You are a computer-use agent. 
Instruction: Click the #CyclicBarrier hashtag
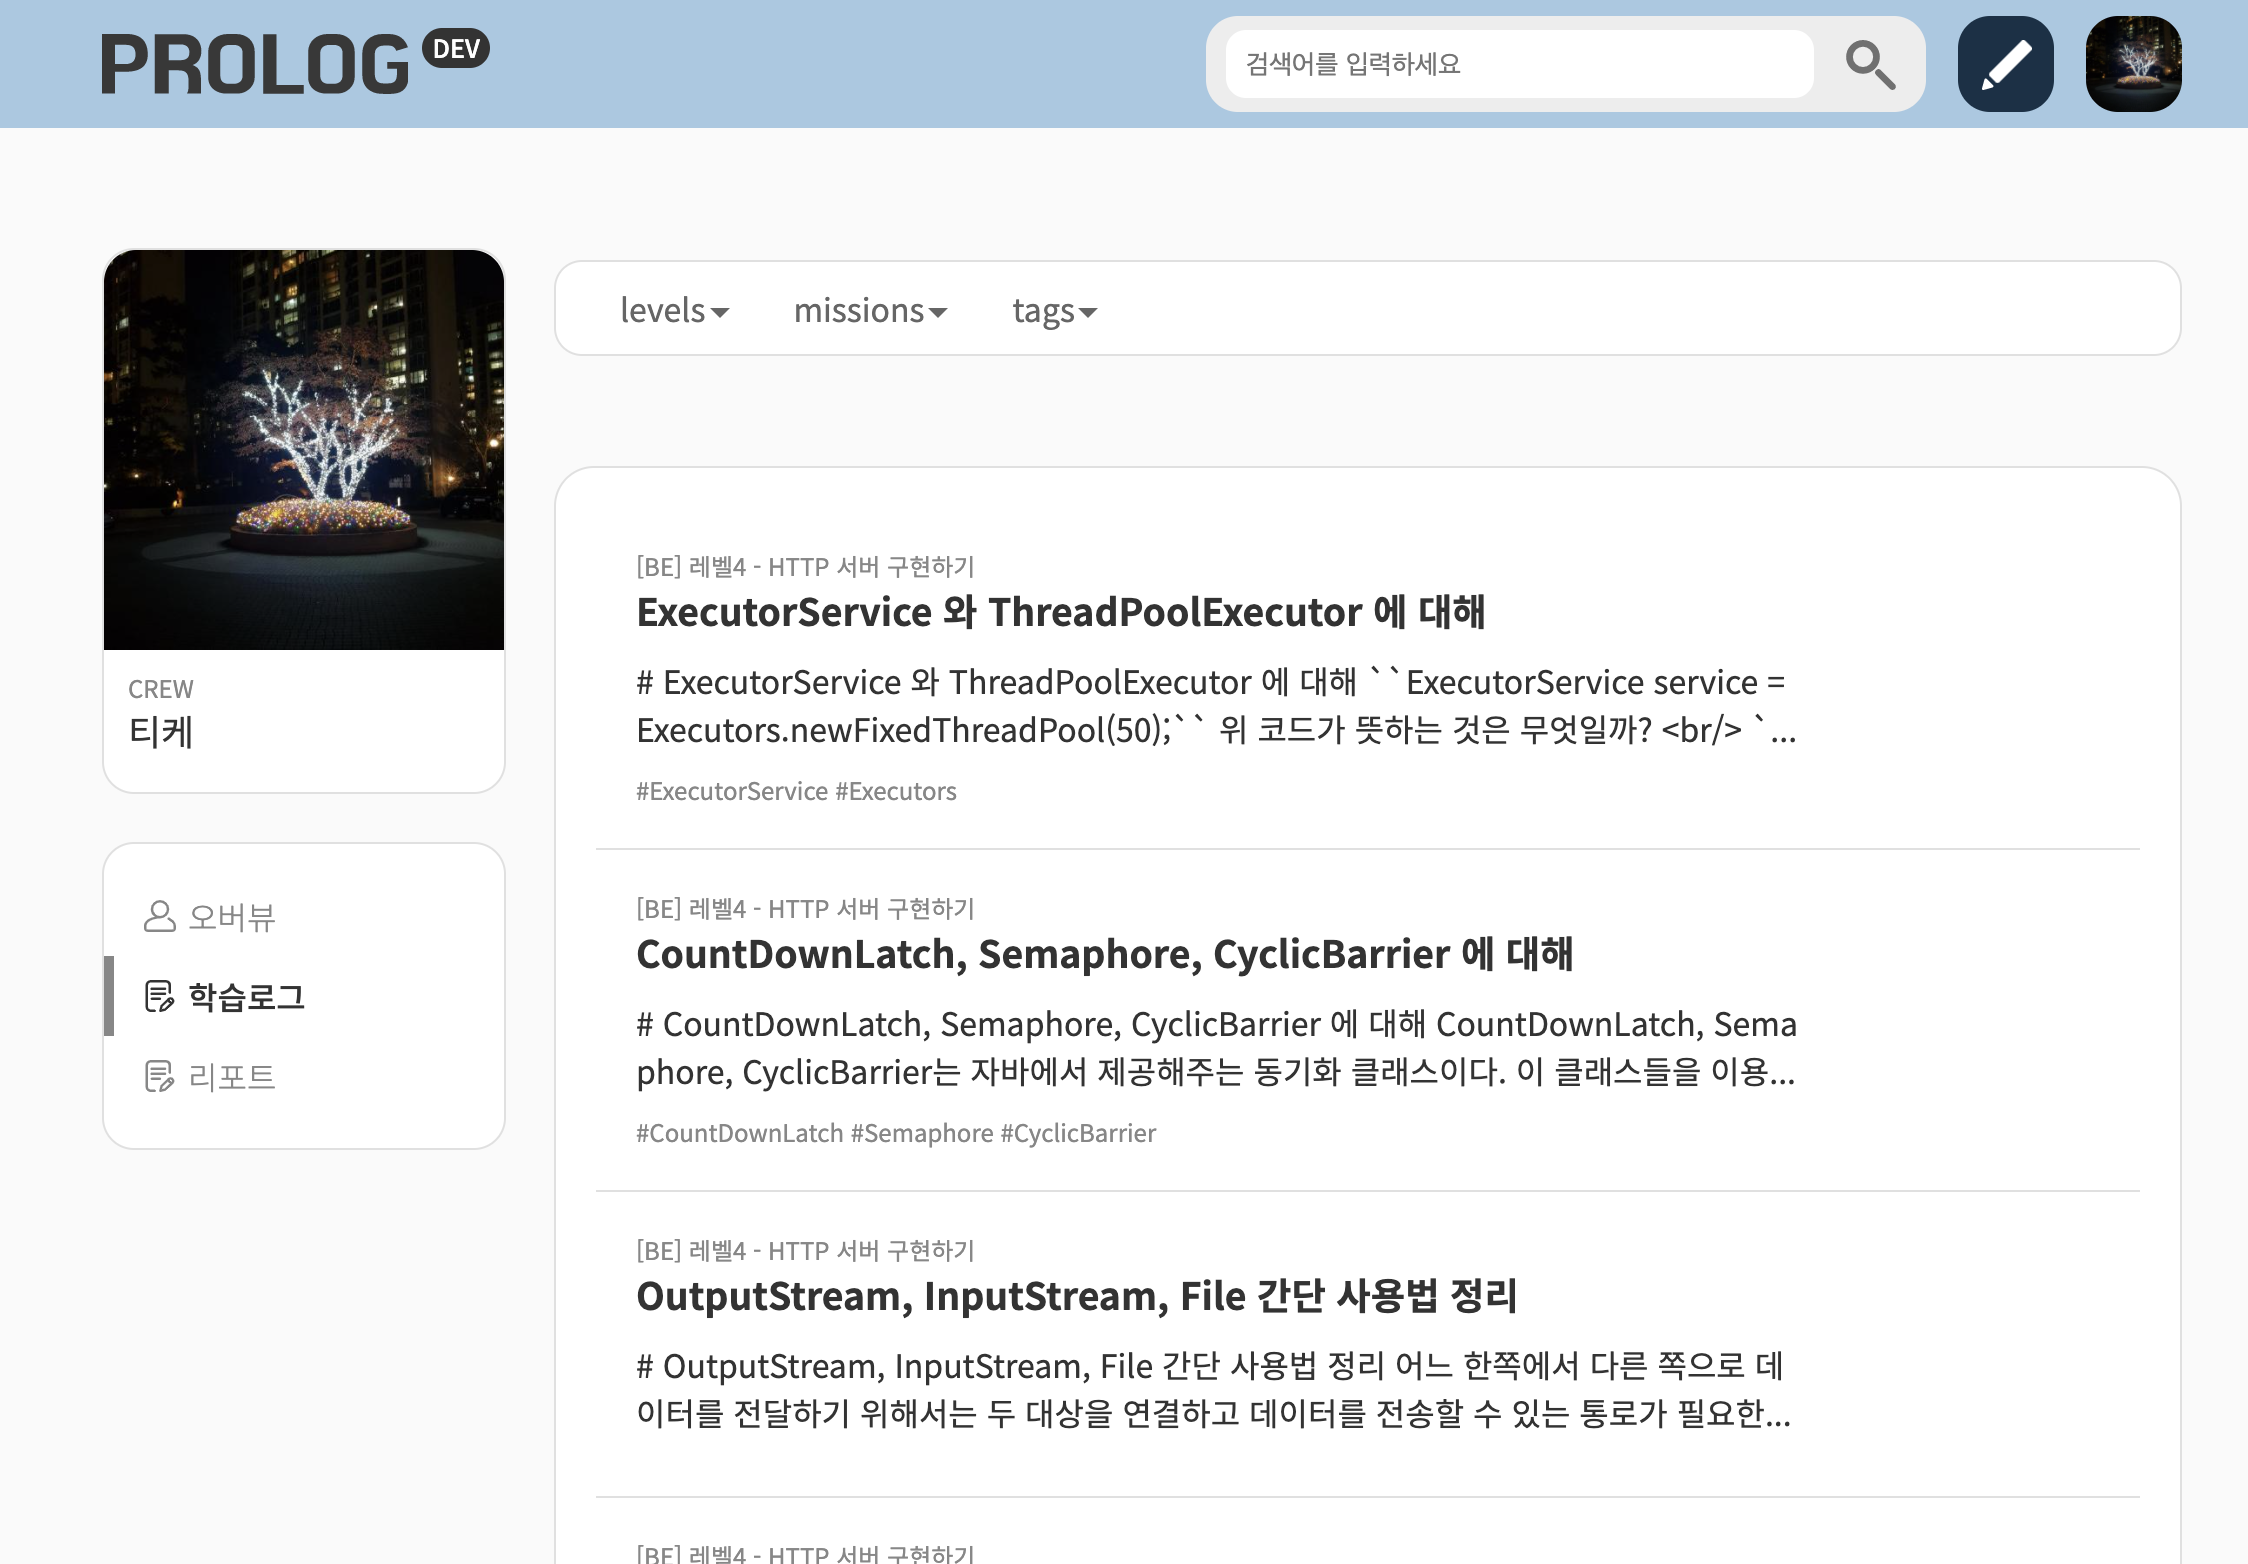tap(1078, 1133)
